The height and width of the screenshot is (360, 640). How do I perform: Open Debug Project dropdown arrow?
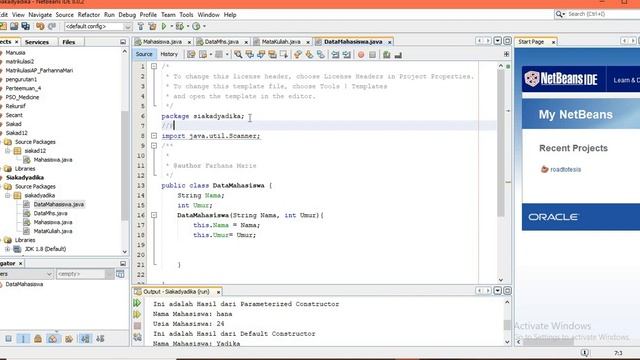tap(187, 26)
